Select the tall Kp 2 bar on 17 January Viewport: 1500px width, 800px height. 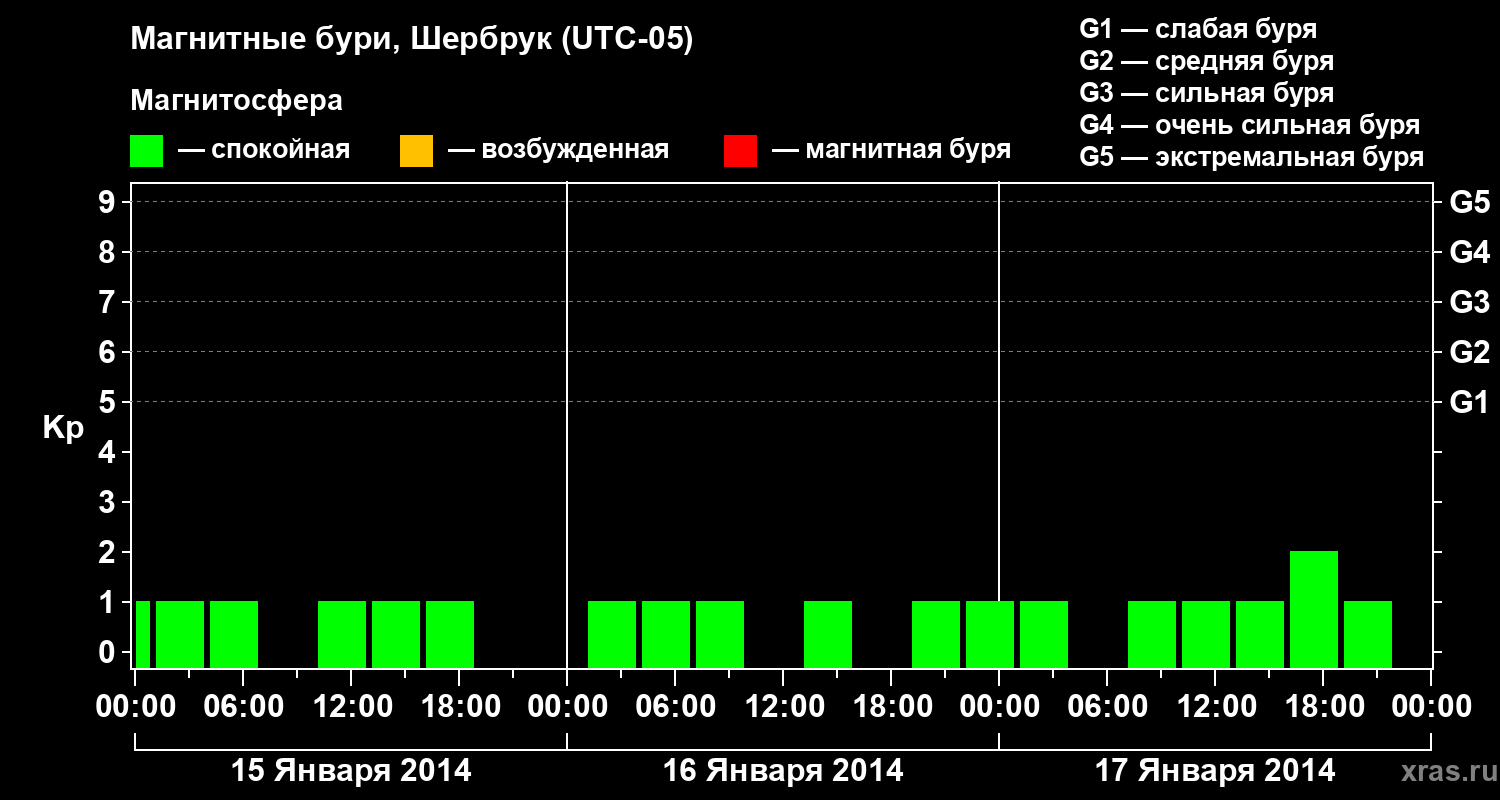(x=1314, y=609)
